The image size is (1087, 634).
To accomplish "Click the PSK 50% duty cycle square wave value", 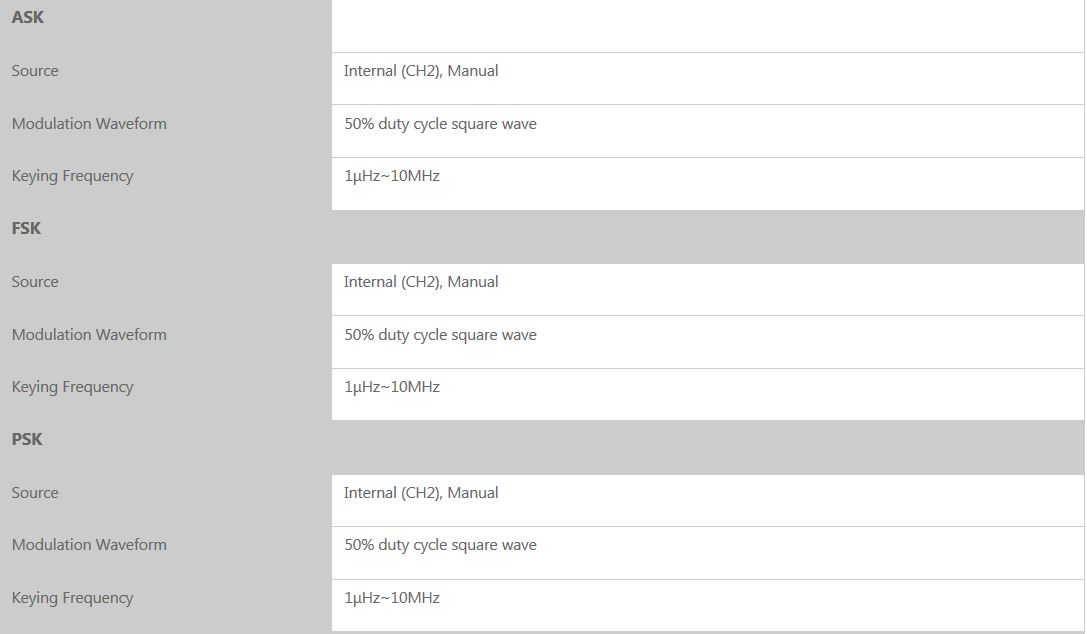I will tap(440, 545).
